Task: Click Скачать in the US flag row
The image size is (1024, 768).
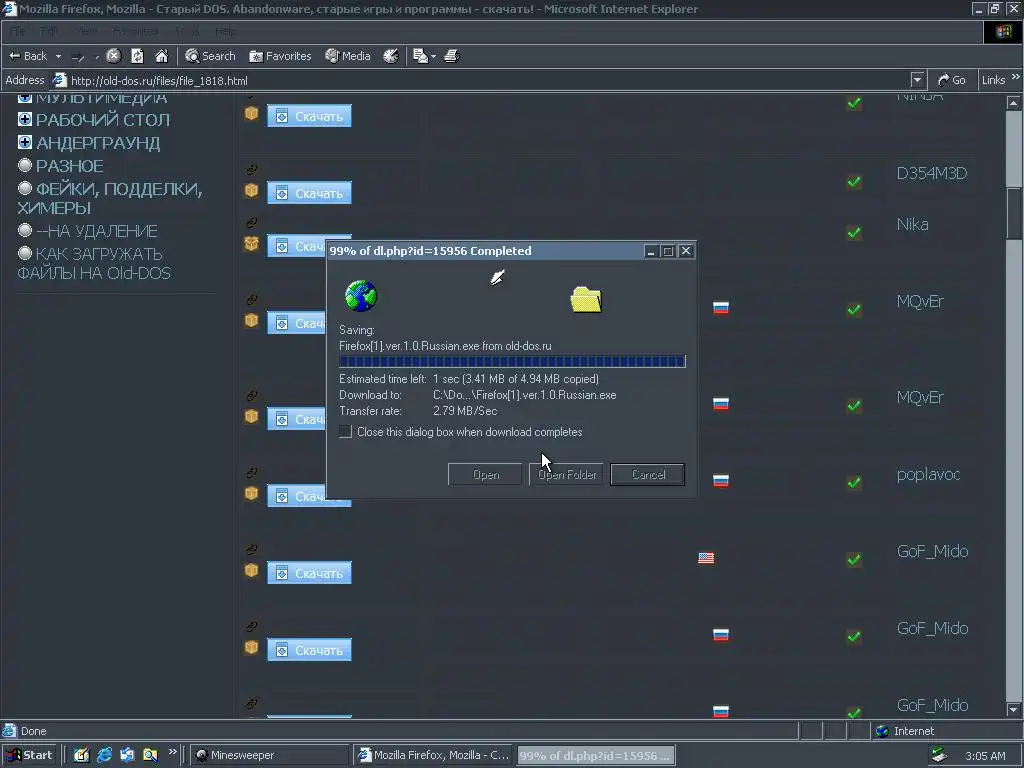Action: (310, 573)
